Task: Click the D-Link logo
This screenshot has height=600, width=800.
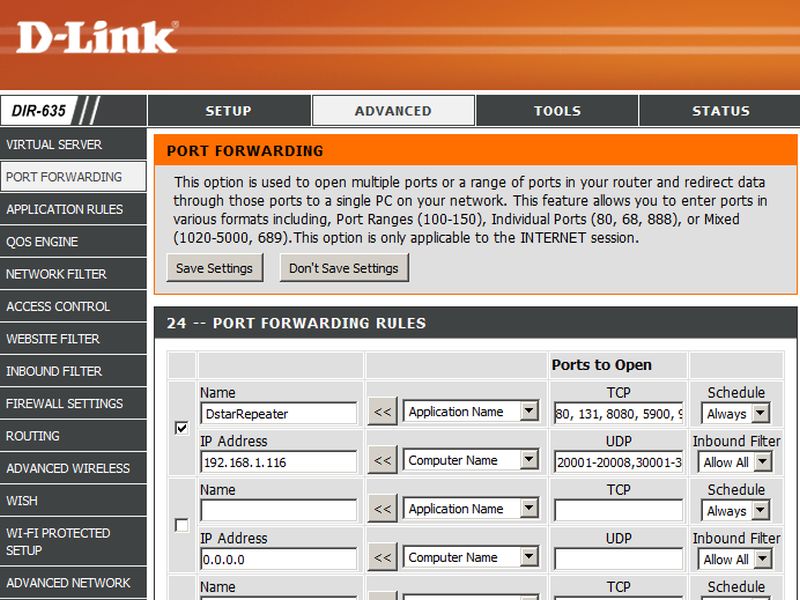Action: point(97,38)
